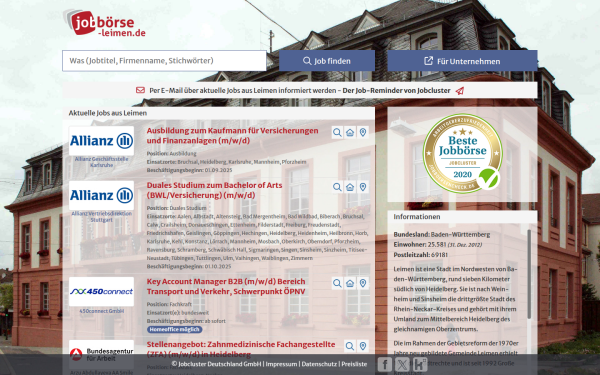Click the Informationen panel heading
This screenshot has width=600, height=375.
417,217
